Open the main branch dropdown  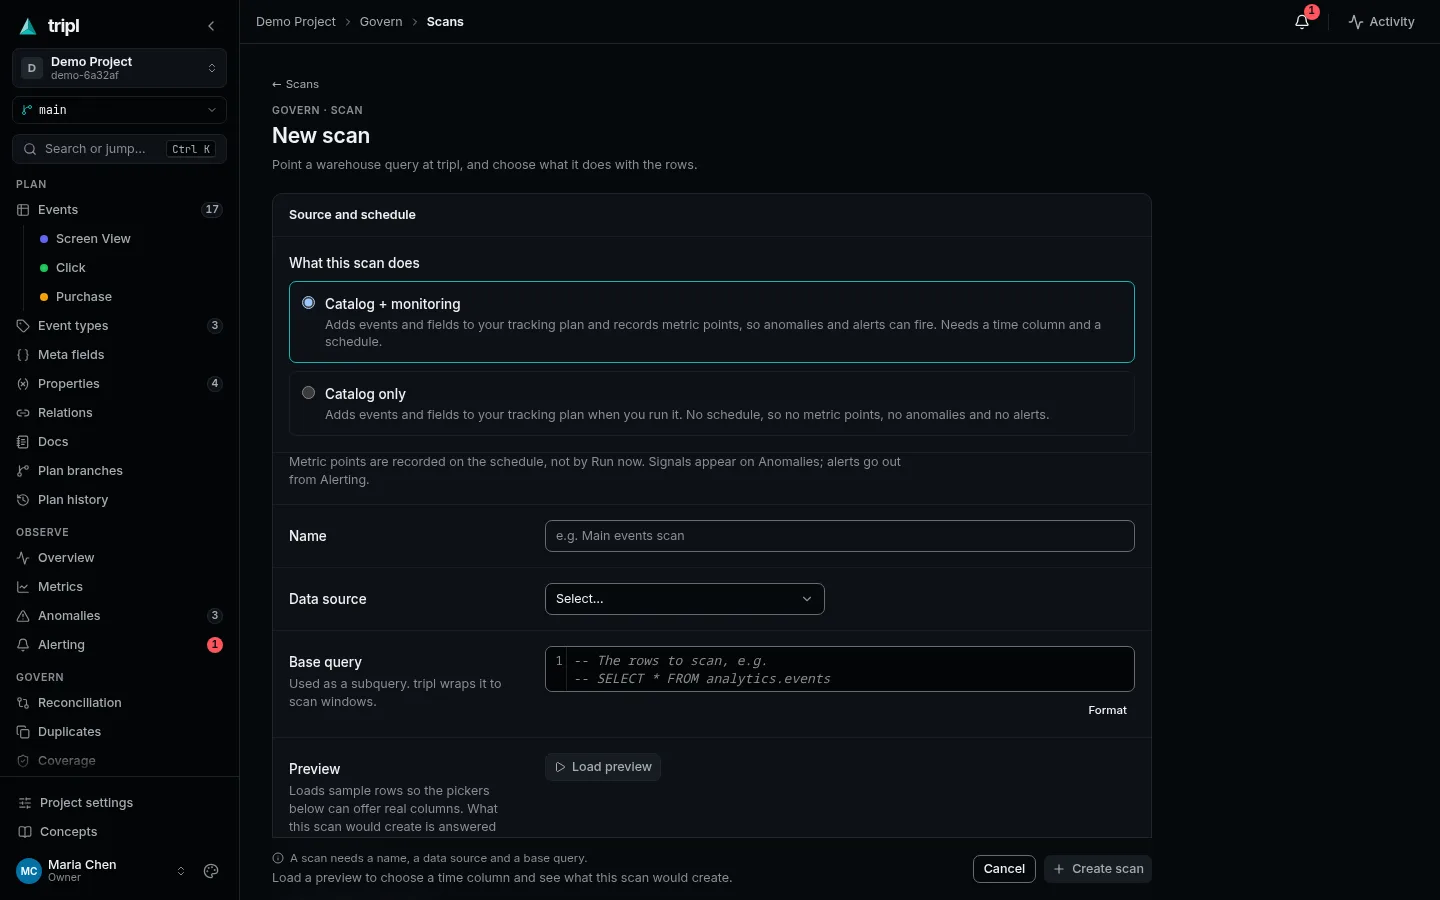(119, 110)
